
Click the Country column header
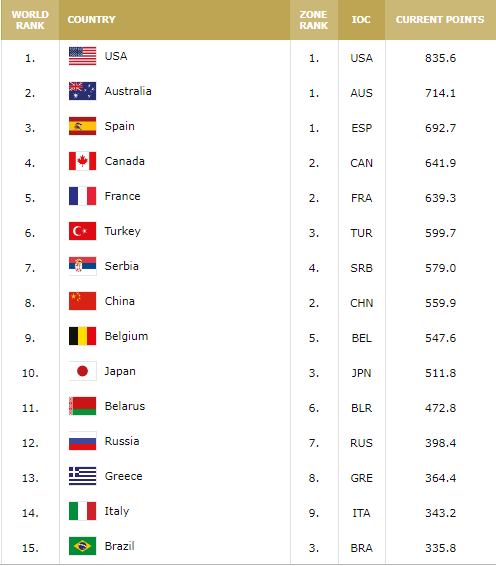[91, 19]
